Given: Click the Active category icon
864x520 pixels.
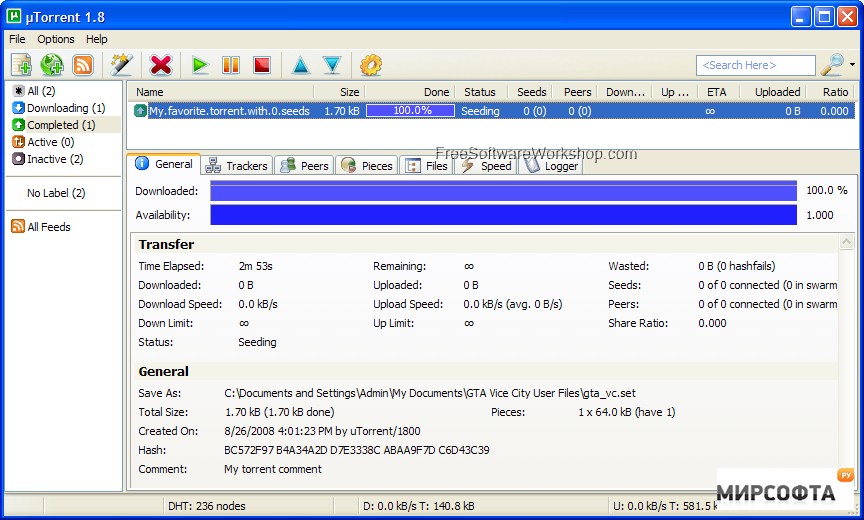Looking at the screenshot, I should tap(18, 142).
